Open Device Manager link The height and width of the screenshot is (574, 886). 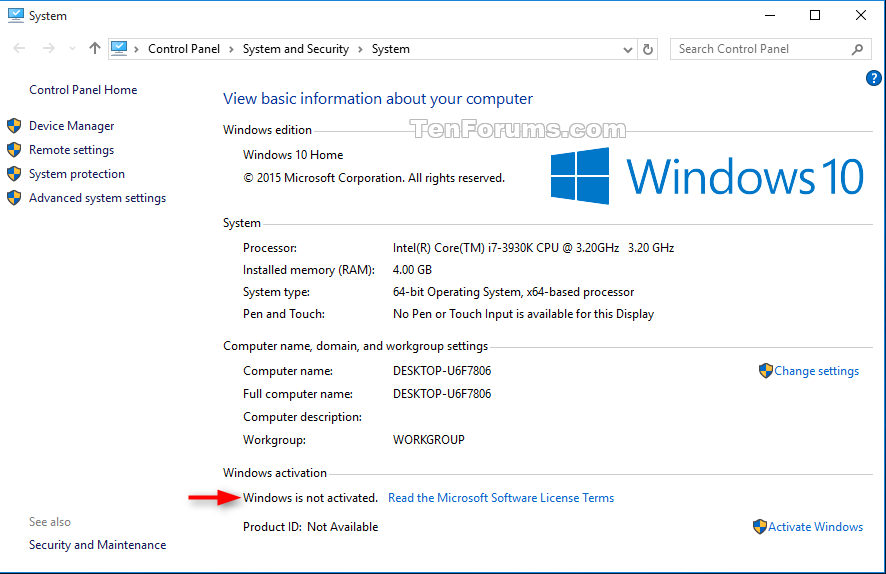coord(72,126)
